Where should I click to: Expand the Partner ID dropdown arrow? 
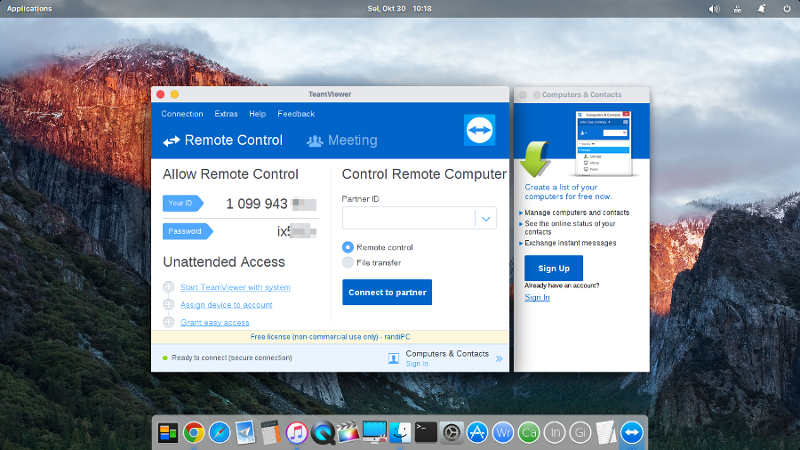(x=486, y=218)
